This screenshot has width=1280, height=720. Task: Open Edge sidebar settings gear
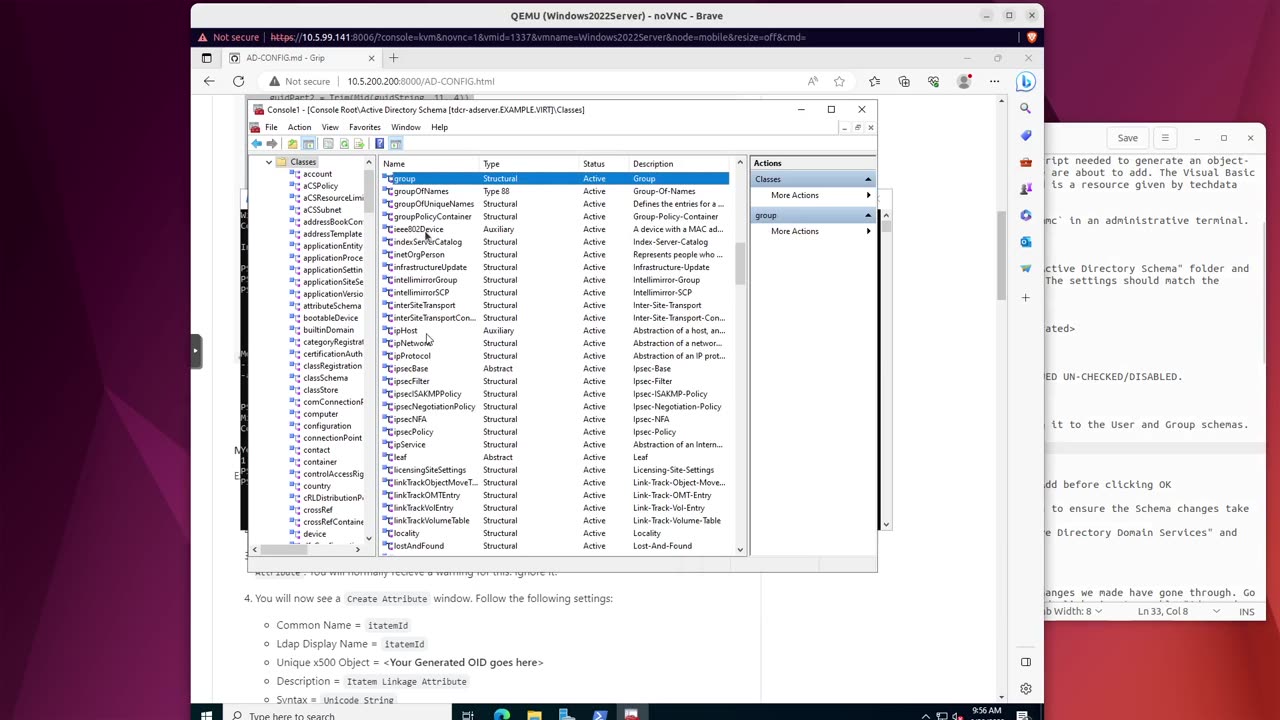tap(1025, 689)
